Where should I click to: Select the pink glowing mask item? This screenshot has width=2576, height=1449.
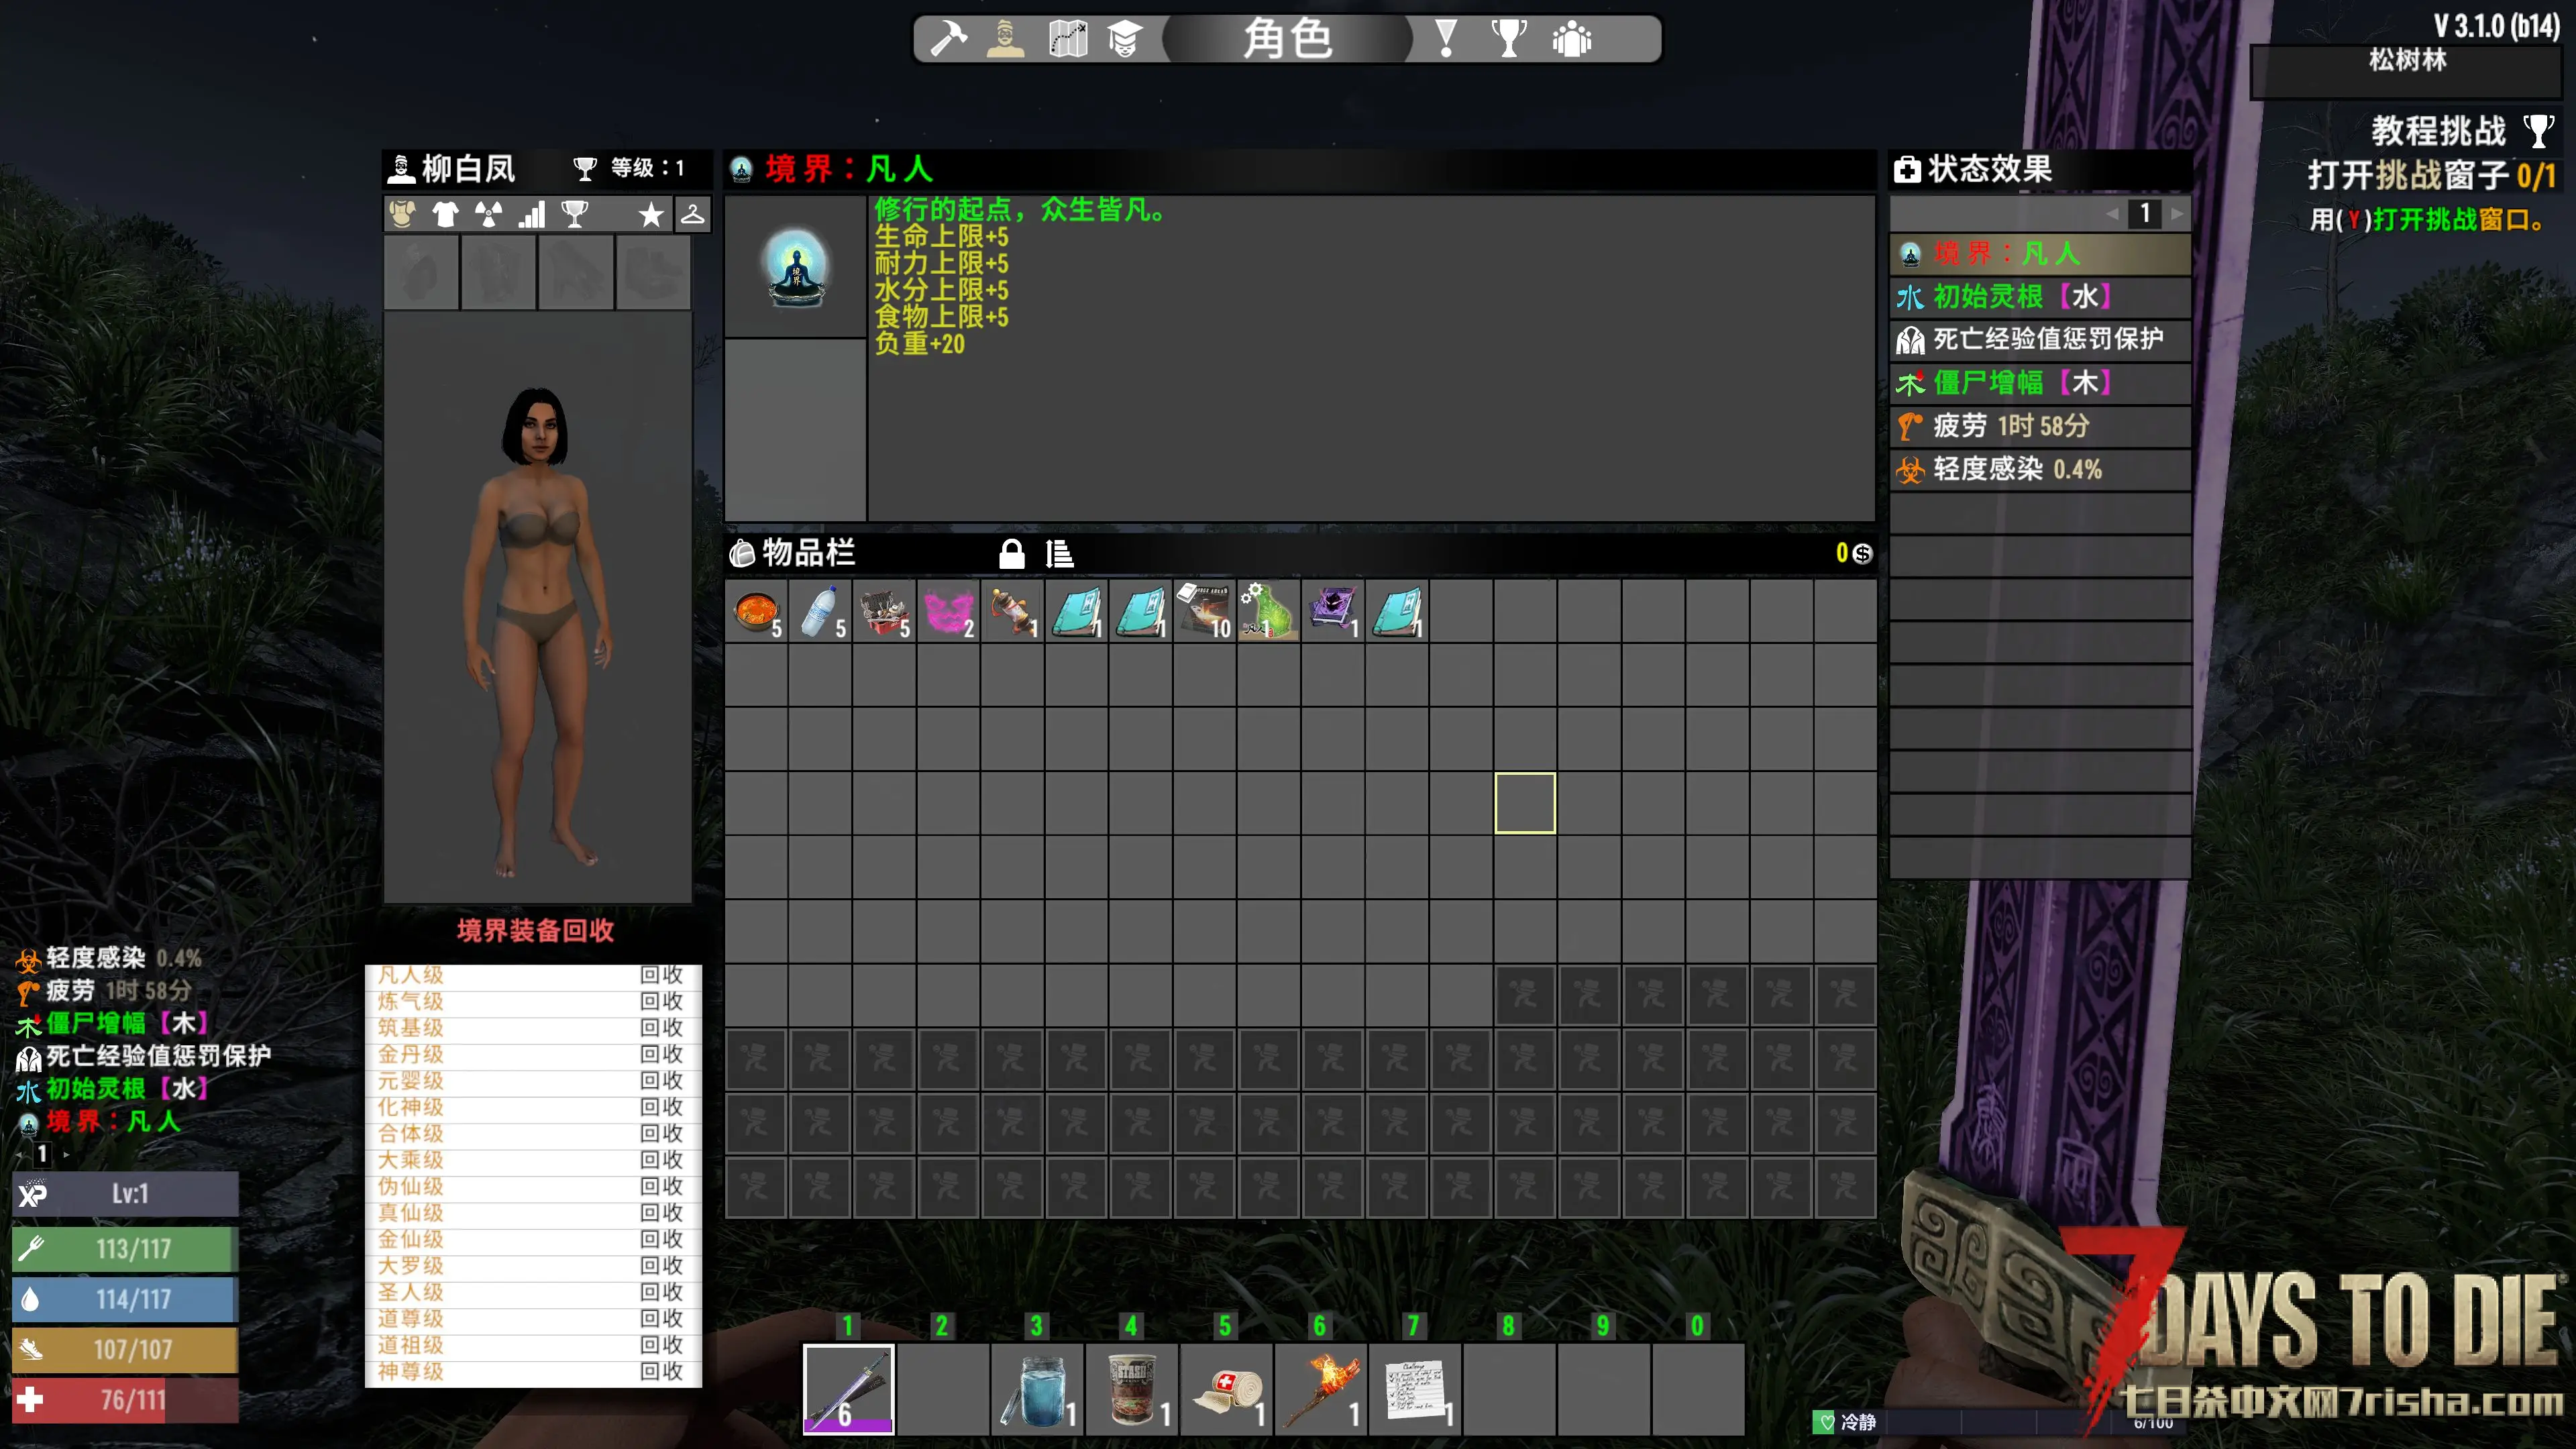949,611
